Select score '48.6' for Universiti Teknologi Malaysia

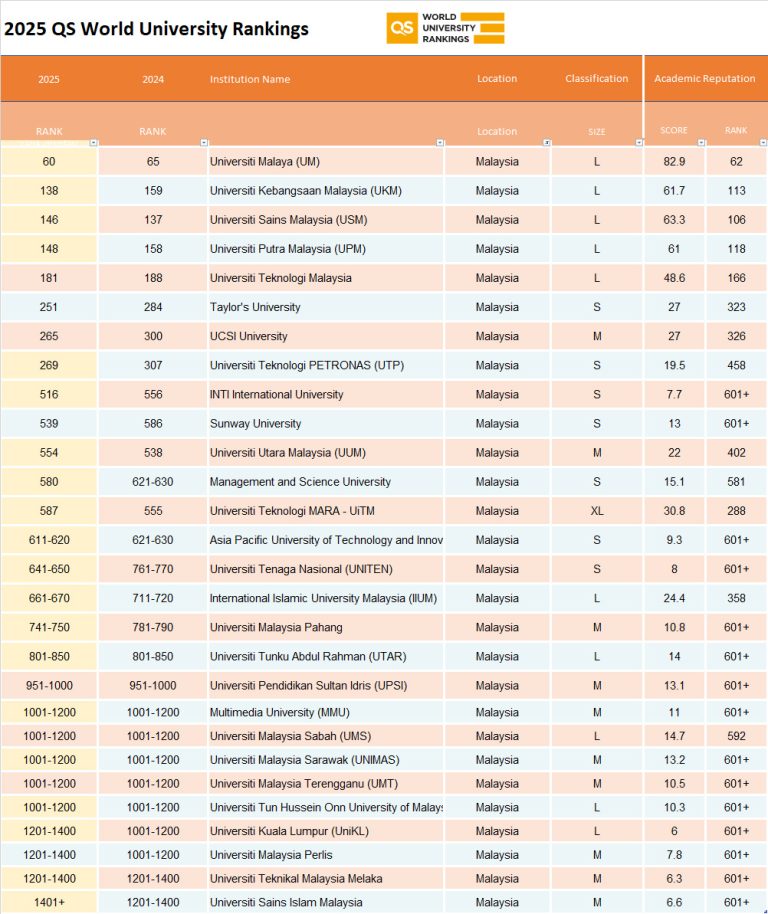pos(674,278)
